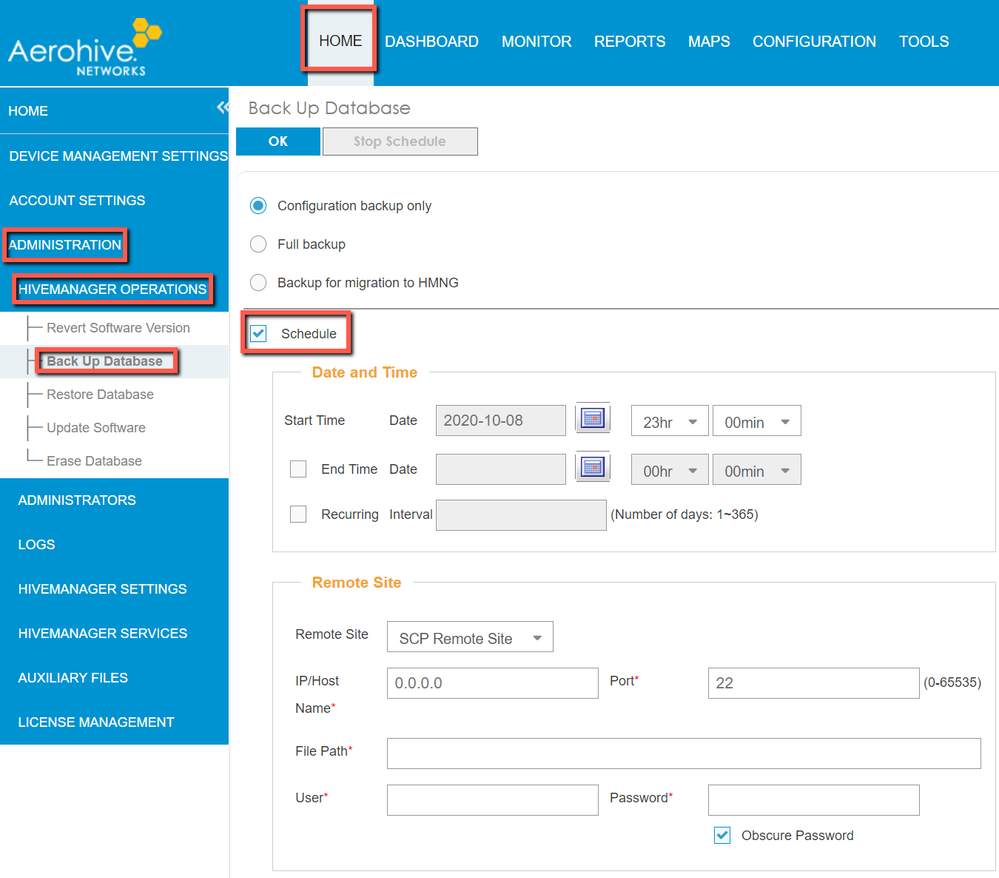Image resolution: width=999 pixels, height=878 pixels.
Task: Select Configuration backup only option
Action: tap(258, 206)
